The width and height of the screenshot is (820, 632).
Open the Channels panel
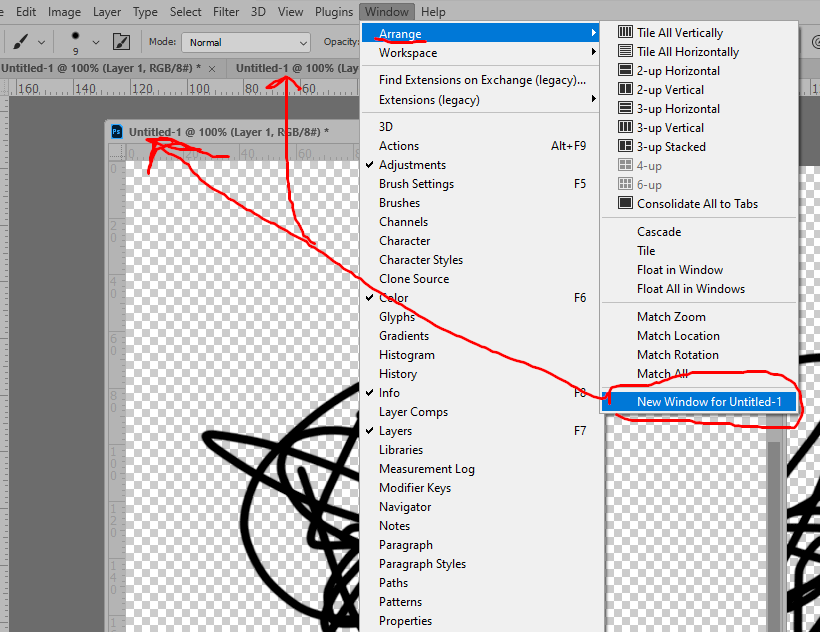pos(480,222)
